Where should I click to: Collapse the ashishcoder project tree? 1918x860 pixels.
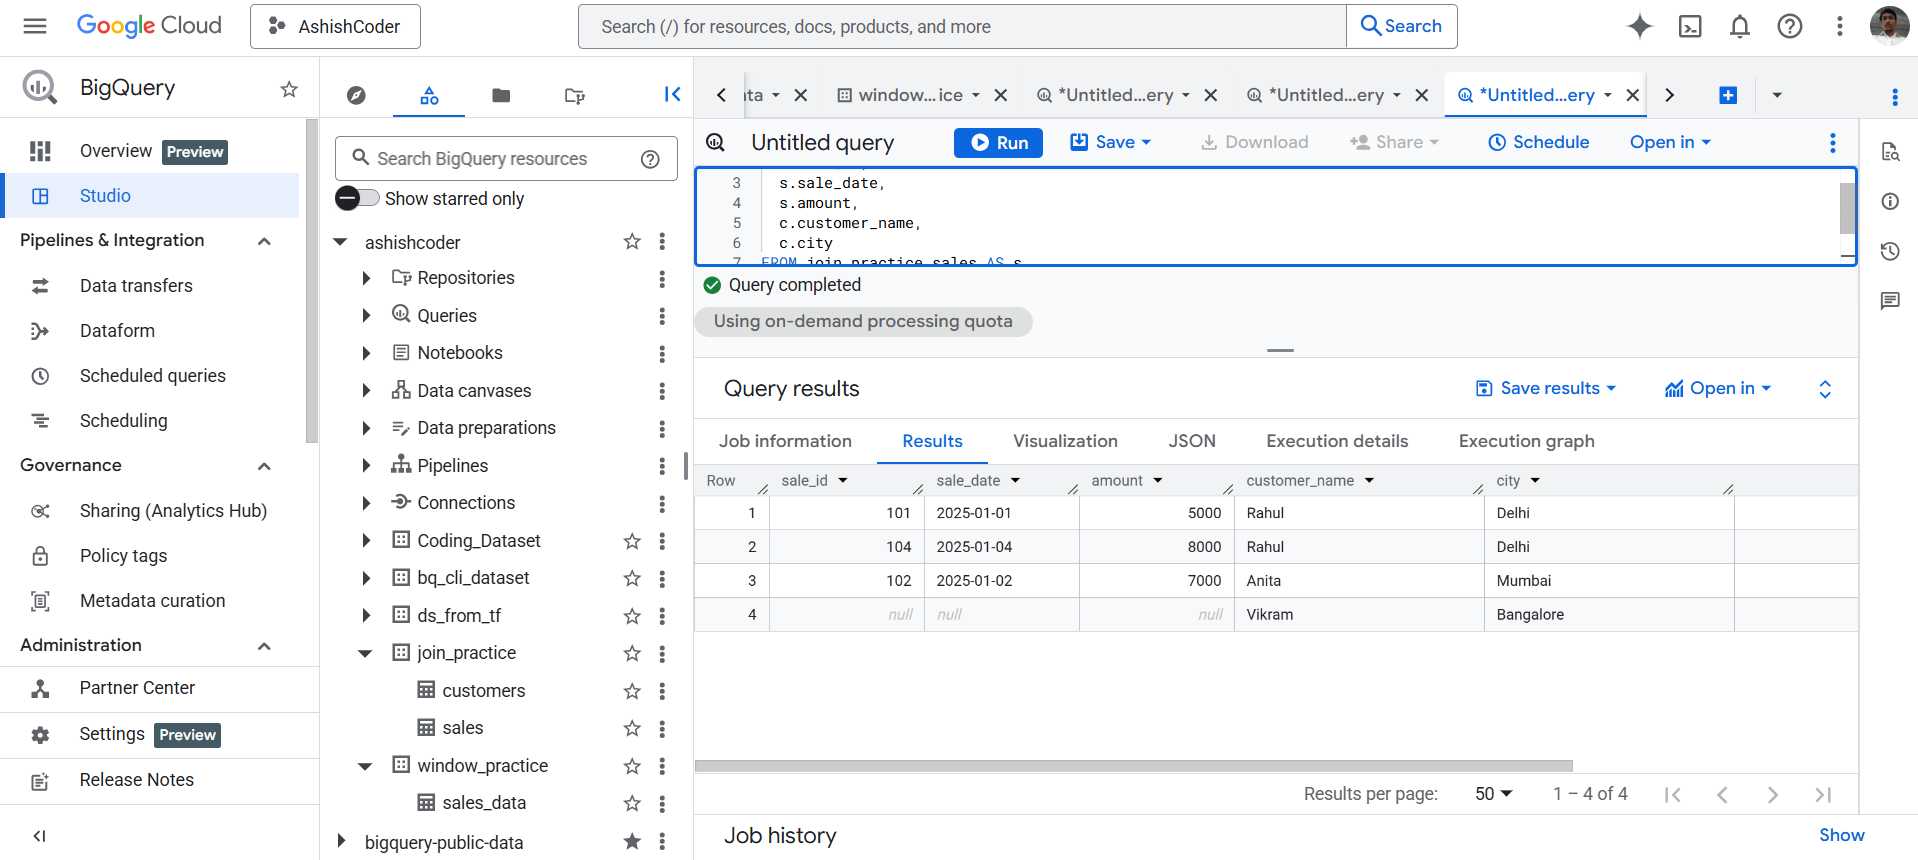click(x=340, y=242)
